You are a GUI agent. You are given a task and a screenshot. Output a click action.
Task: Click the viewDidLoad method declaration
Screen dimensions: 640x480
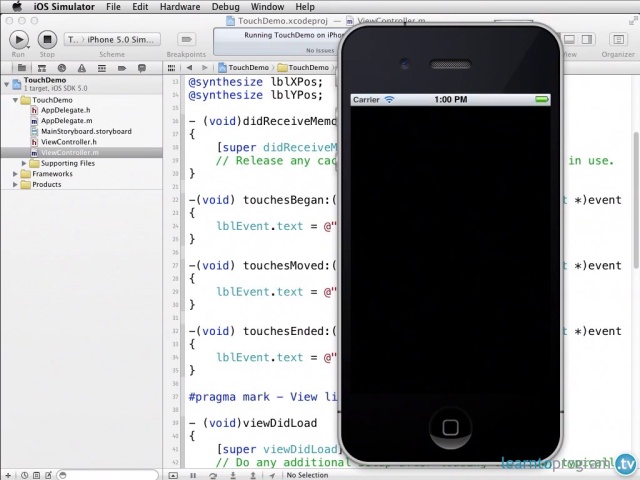(253, 423)
